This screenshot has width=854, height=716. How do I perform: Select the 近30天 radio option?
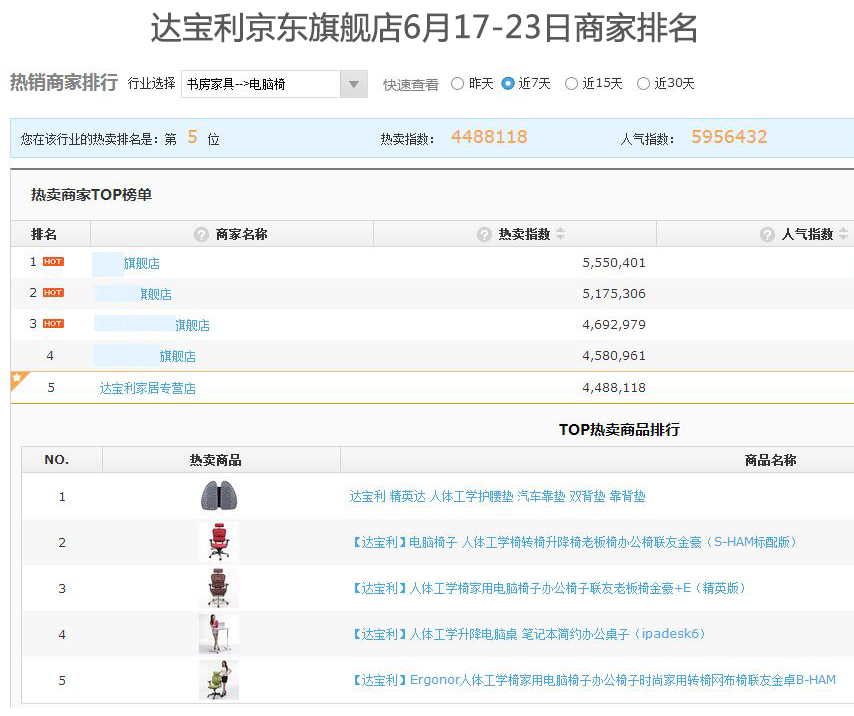pos(644,84)
